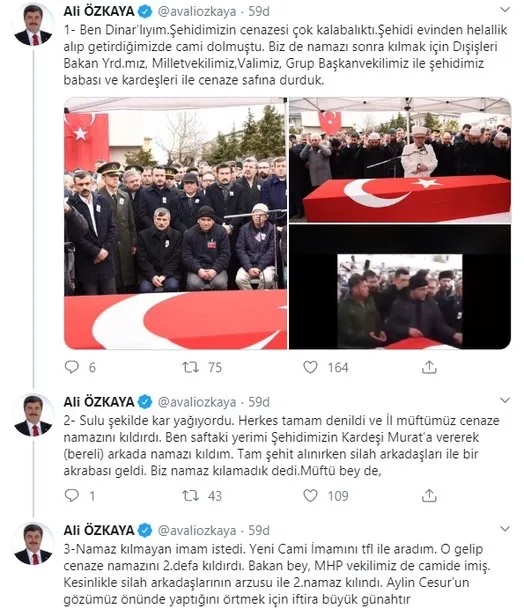Screen dimensions: 524x616
Task: Click the profile avatar of the third tweet
Action: pyautogui.click(x=33, y=544)
